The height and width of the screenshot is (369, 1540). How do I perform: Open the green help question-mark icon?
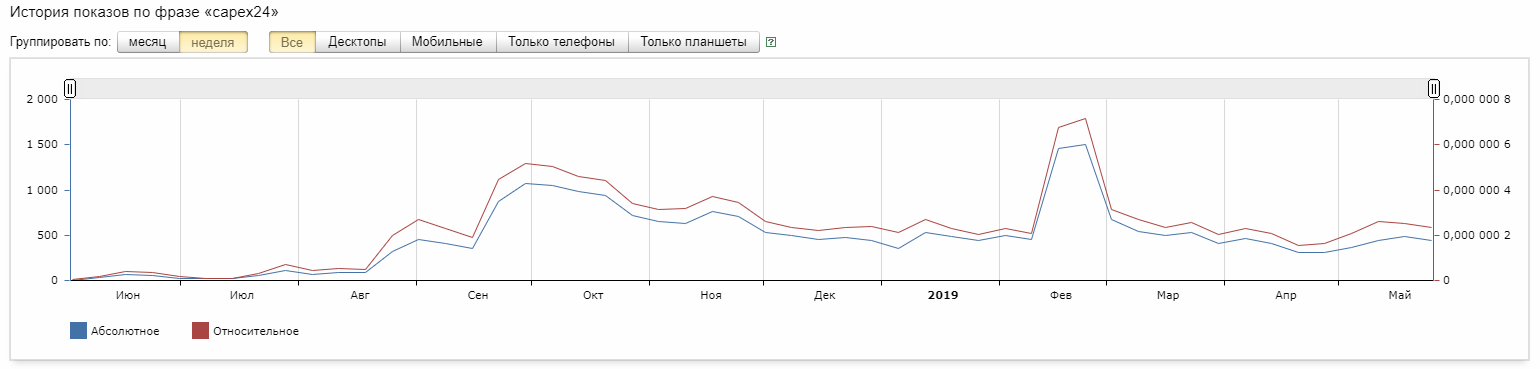pos(771,43)
